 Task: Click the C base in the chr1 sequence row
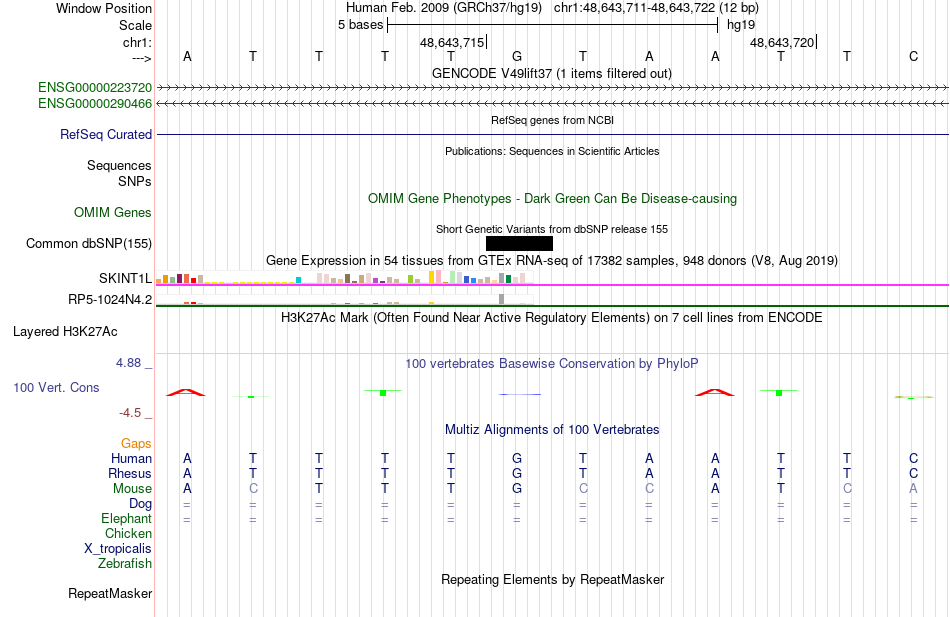coord(914,56)
